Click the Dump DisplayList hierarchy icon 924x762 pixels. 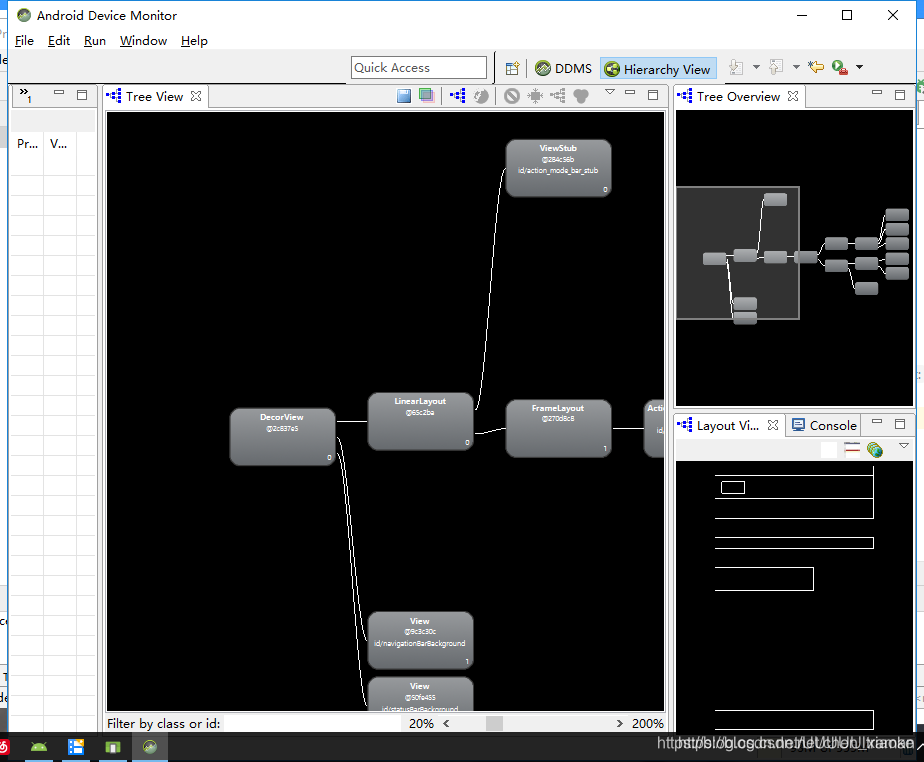[557, 95]
